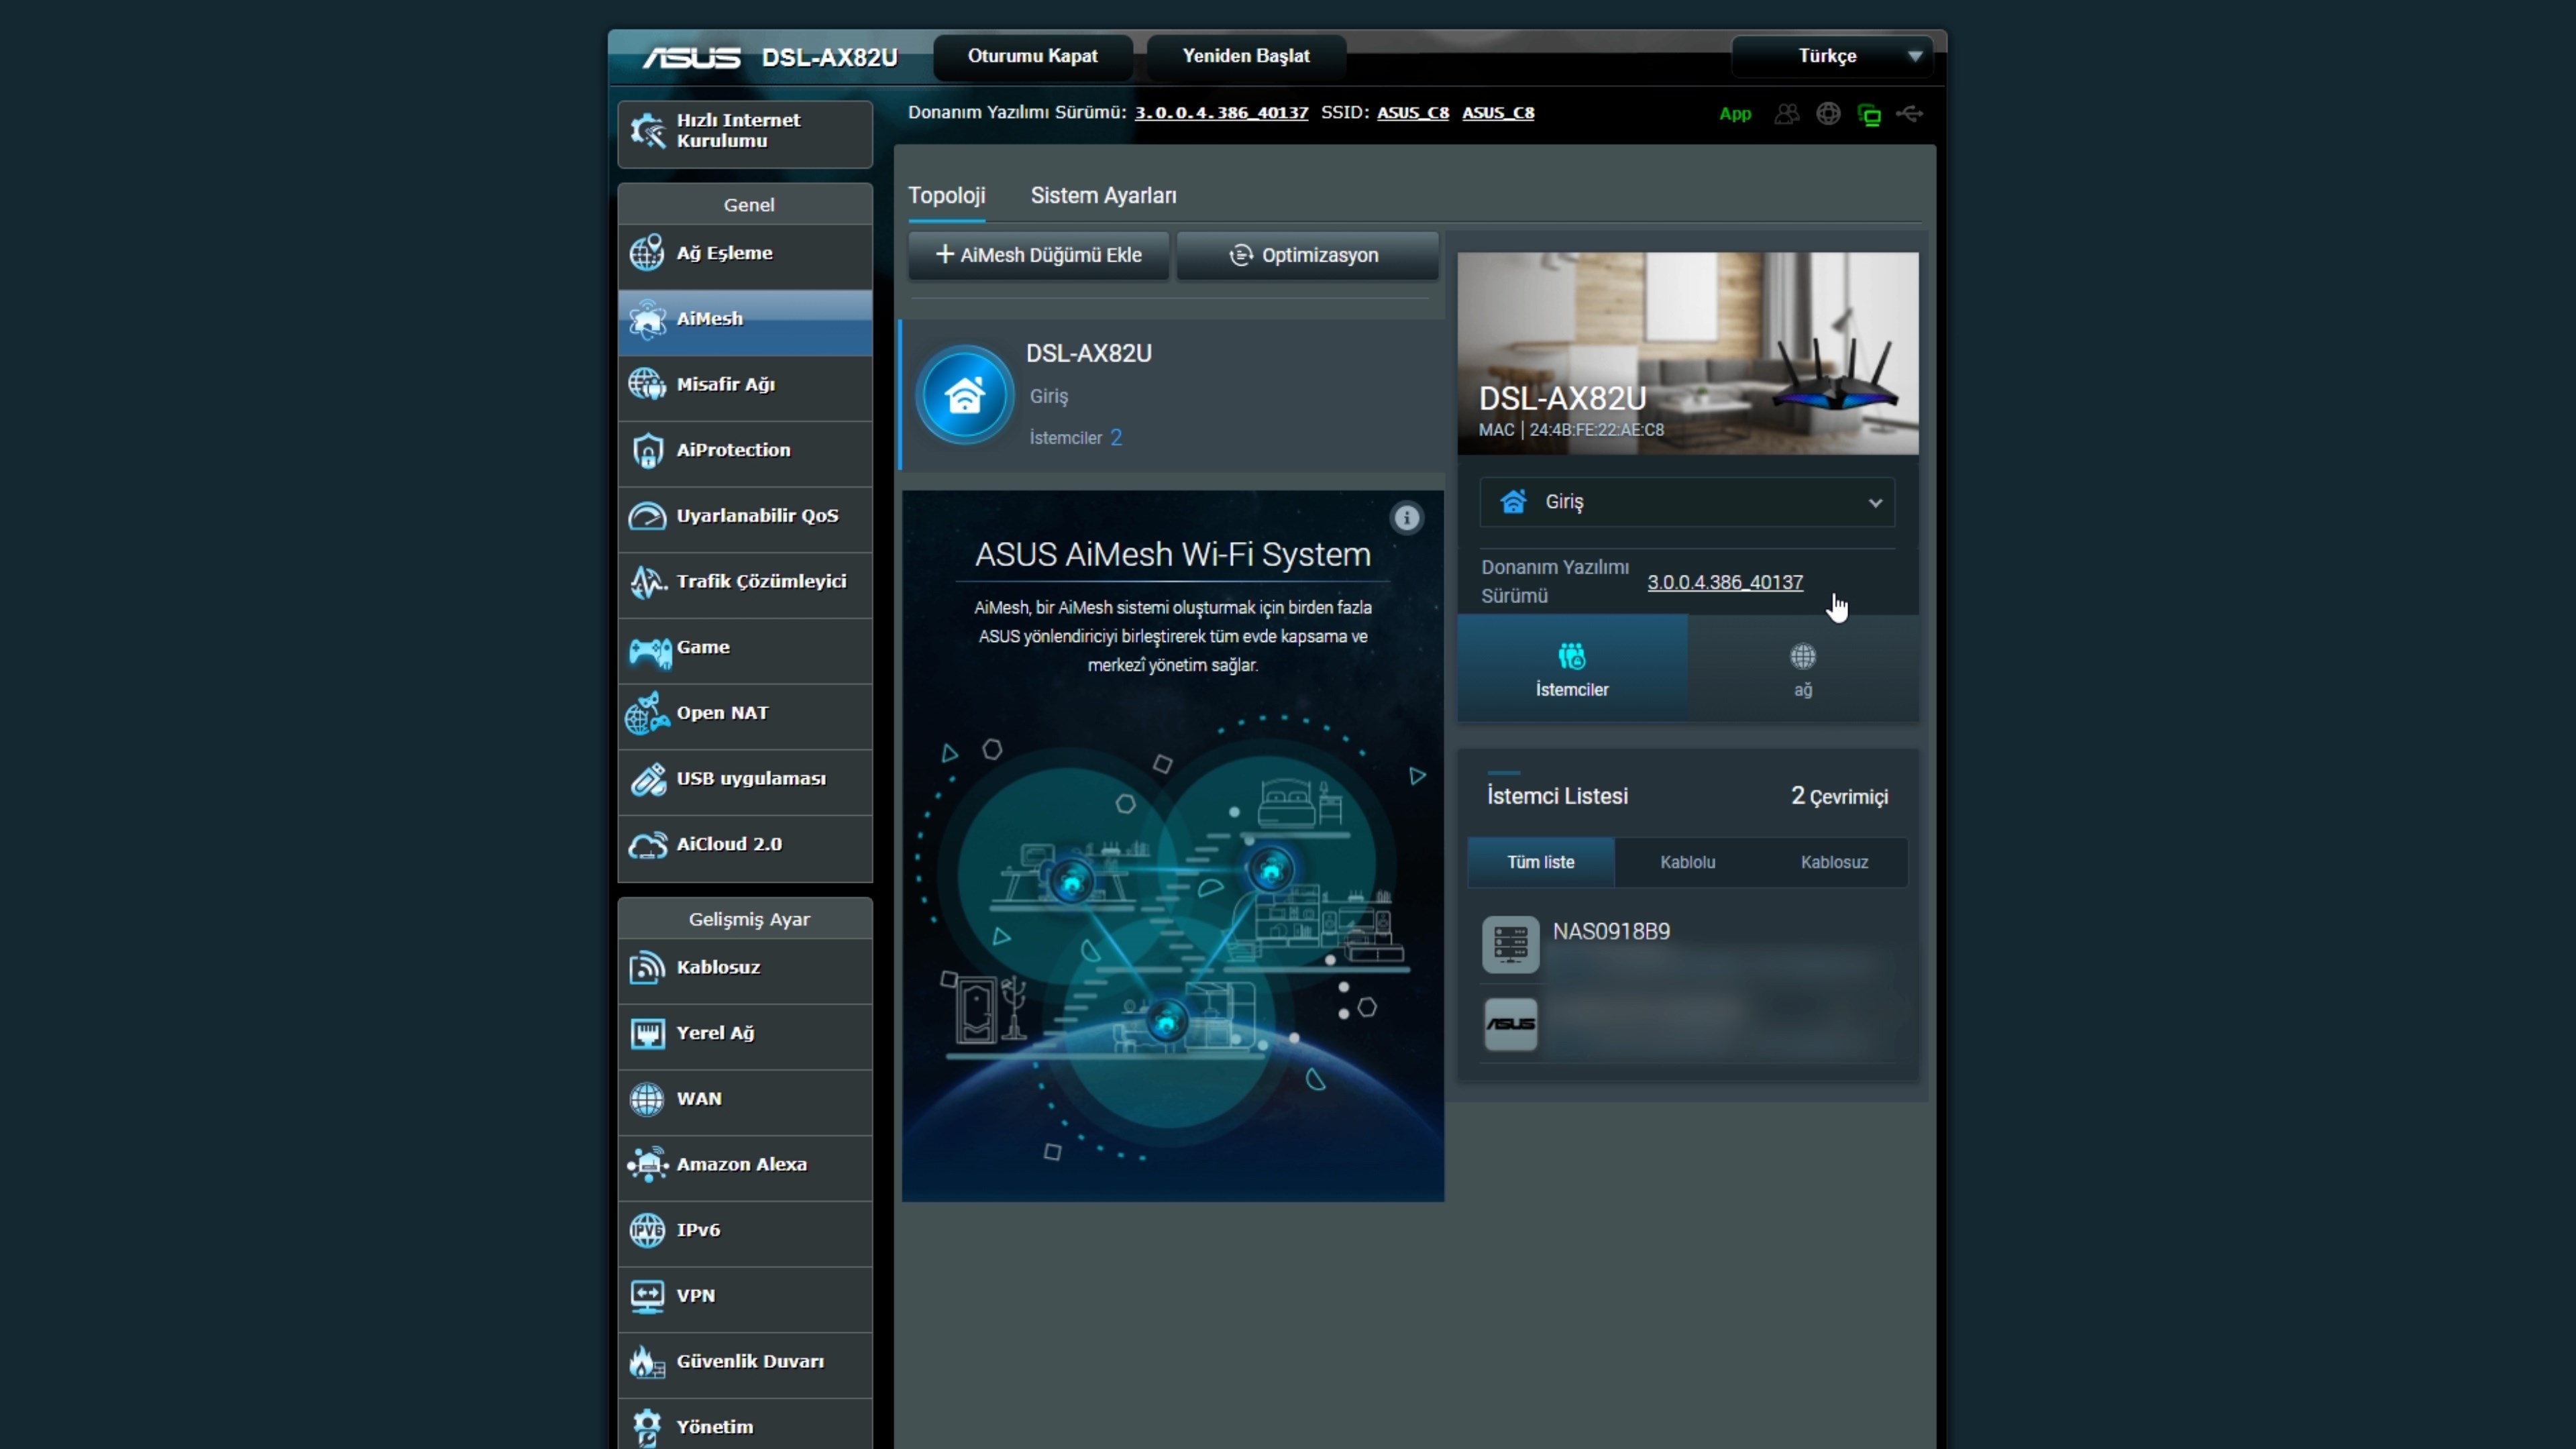Filter client list by Kablolu

[1687, 862]
